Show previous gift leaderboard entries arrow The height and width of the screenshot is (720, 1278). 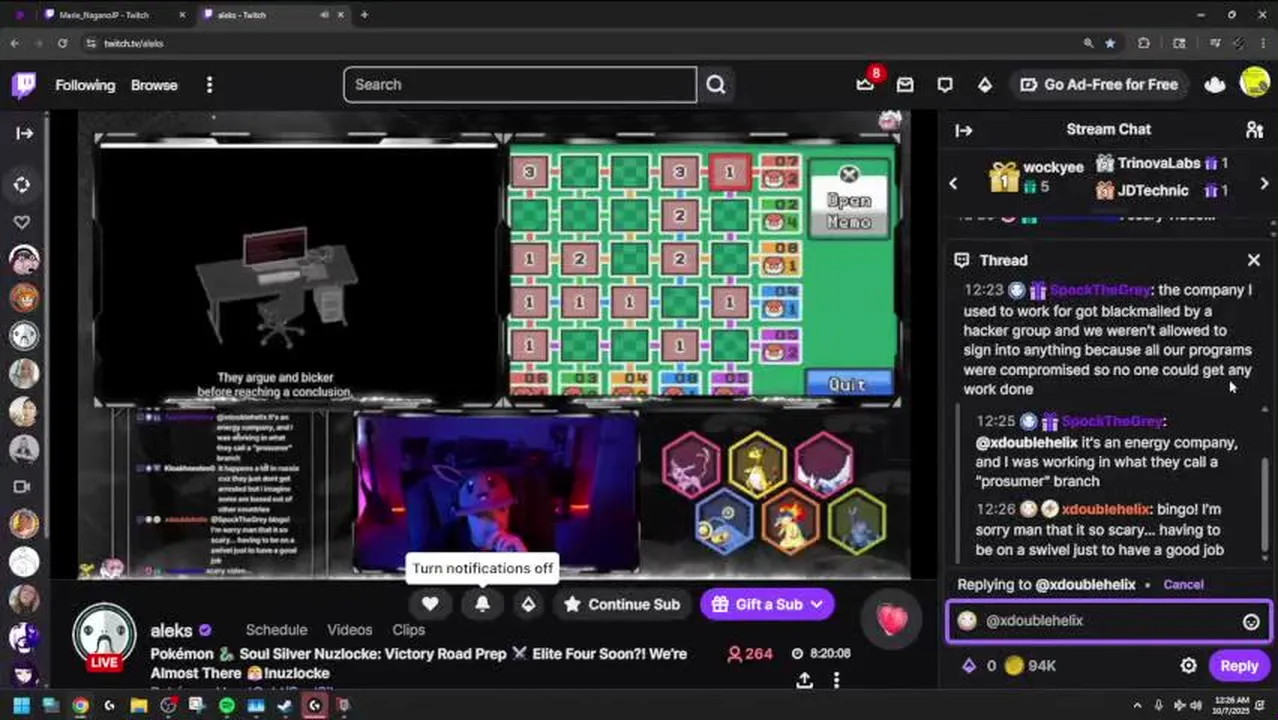click(953, 184)
